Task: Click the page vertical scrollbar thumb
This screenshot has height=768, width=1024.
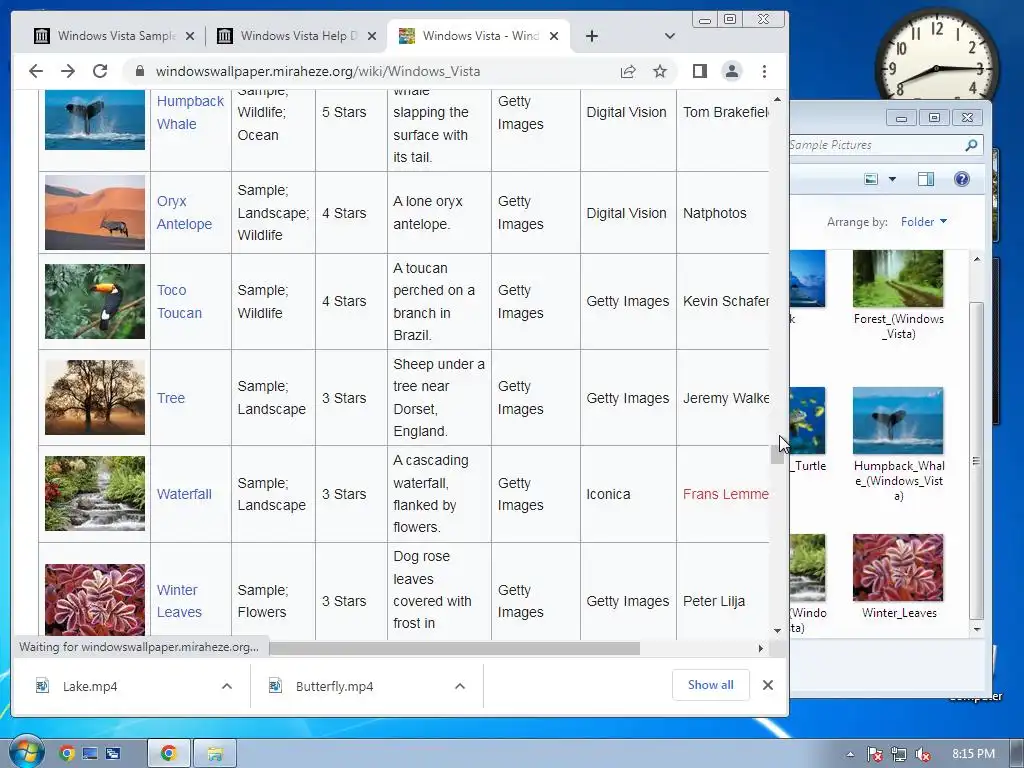Action: pyautogui.click(x=777, y=454)
